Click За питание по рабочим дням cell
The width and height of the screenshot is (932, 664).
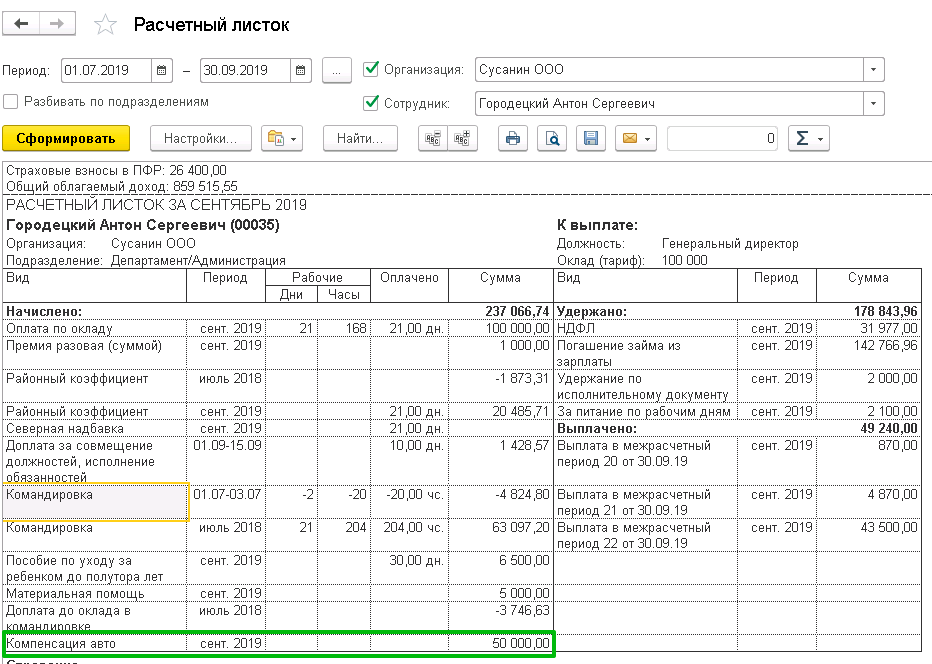pyautogui.click(x=646, y=411)
